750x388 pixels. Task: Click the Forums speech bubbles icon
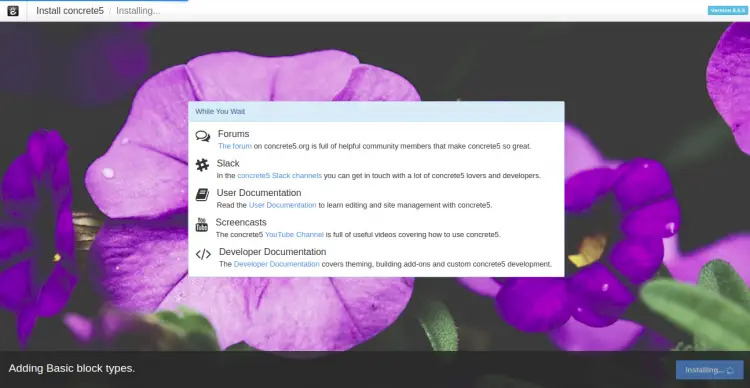click(203, 136)
